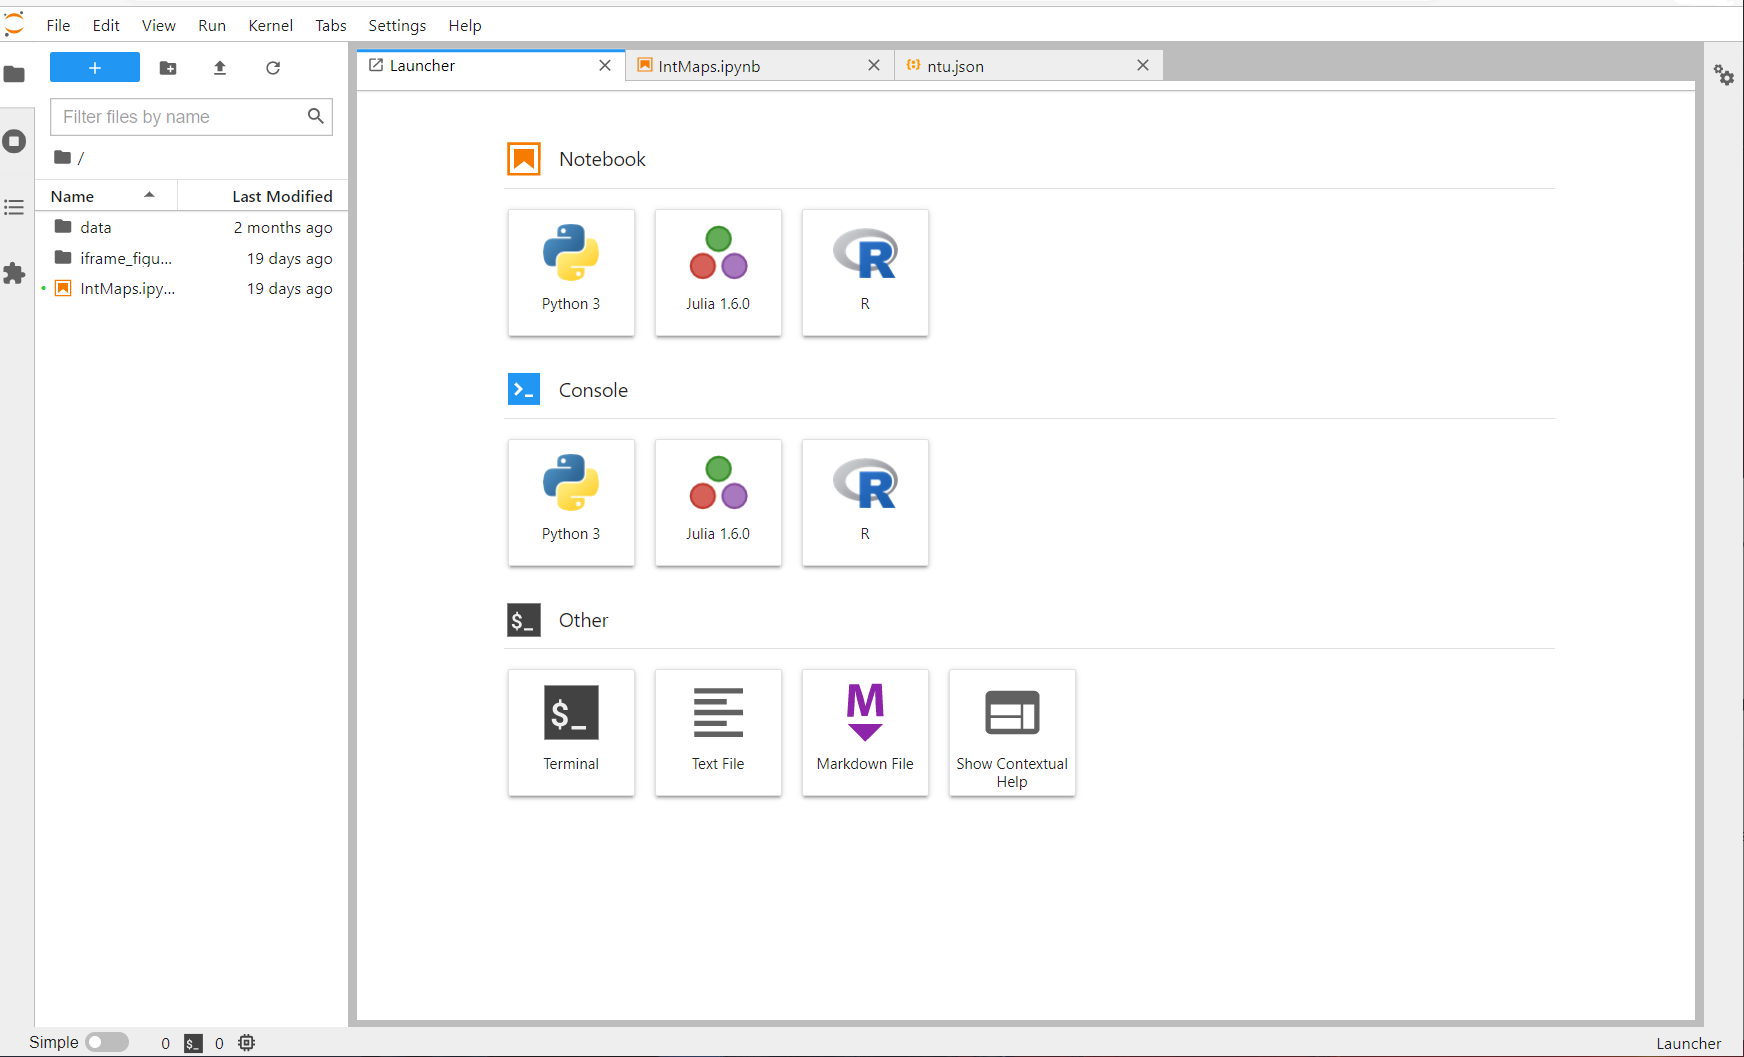
Task: Click the filter search magnifier icon
Action: click(316, 116)
